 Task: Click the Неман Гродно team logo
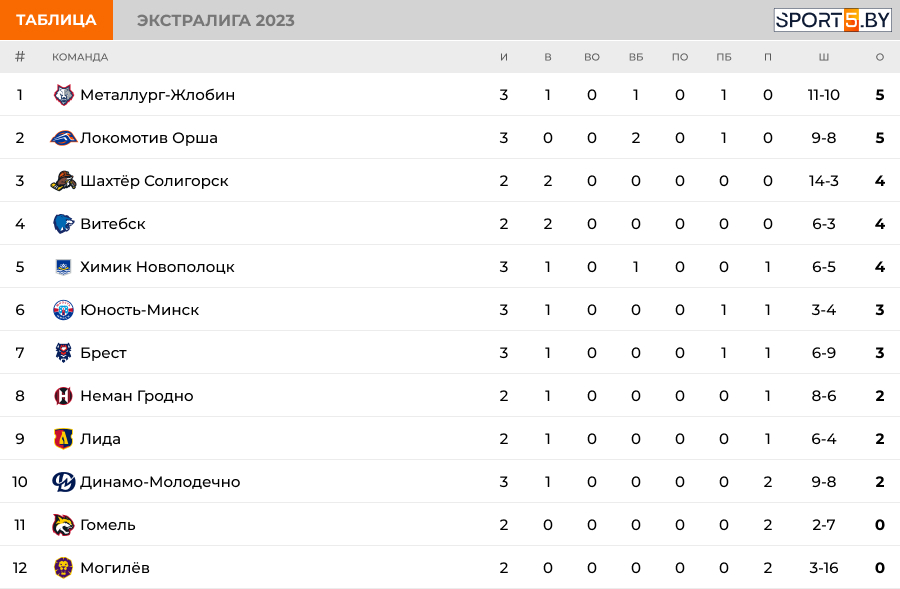tap(63, 396)
